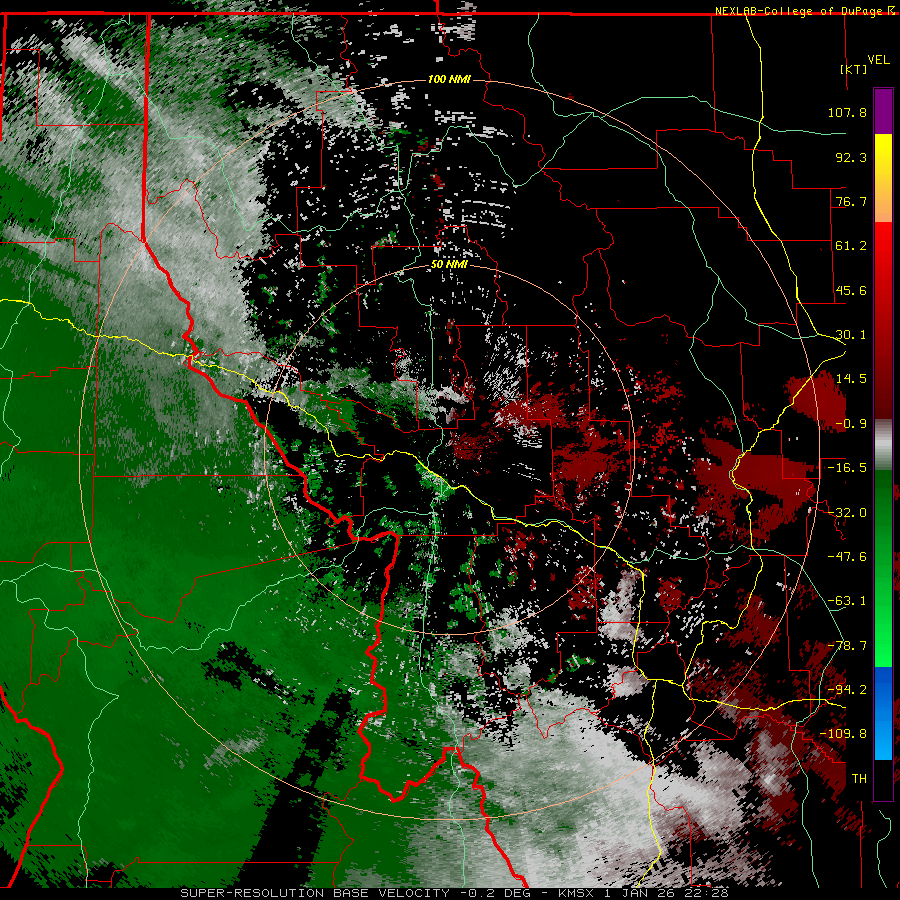Click the 14.5 value on the velocity scale
Screen dimensions: 900x900
tap(851, 379)
